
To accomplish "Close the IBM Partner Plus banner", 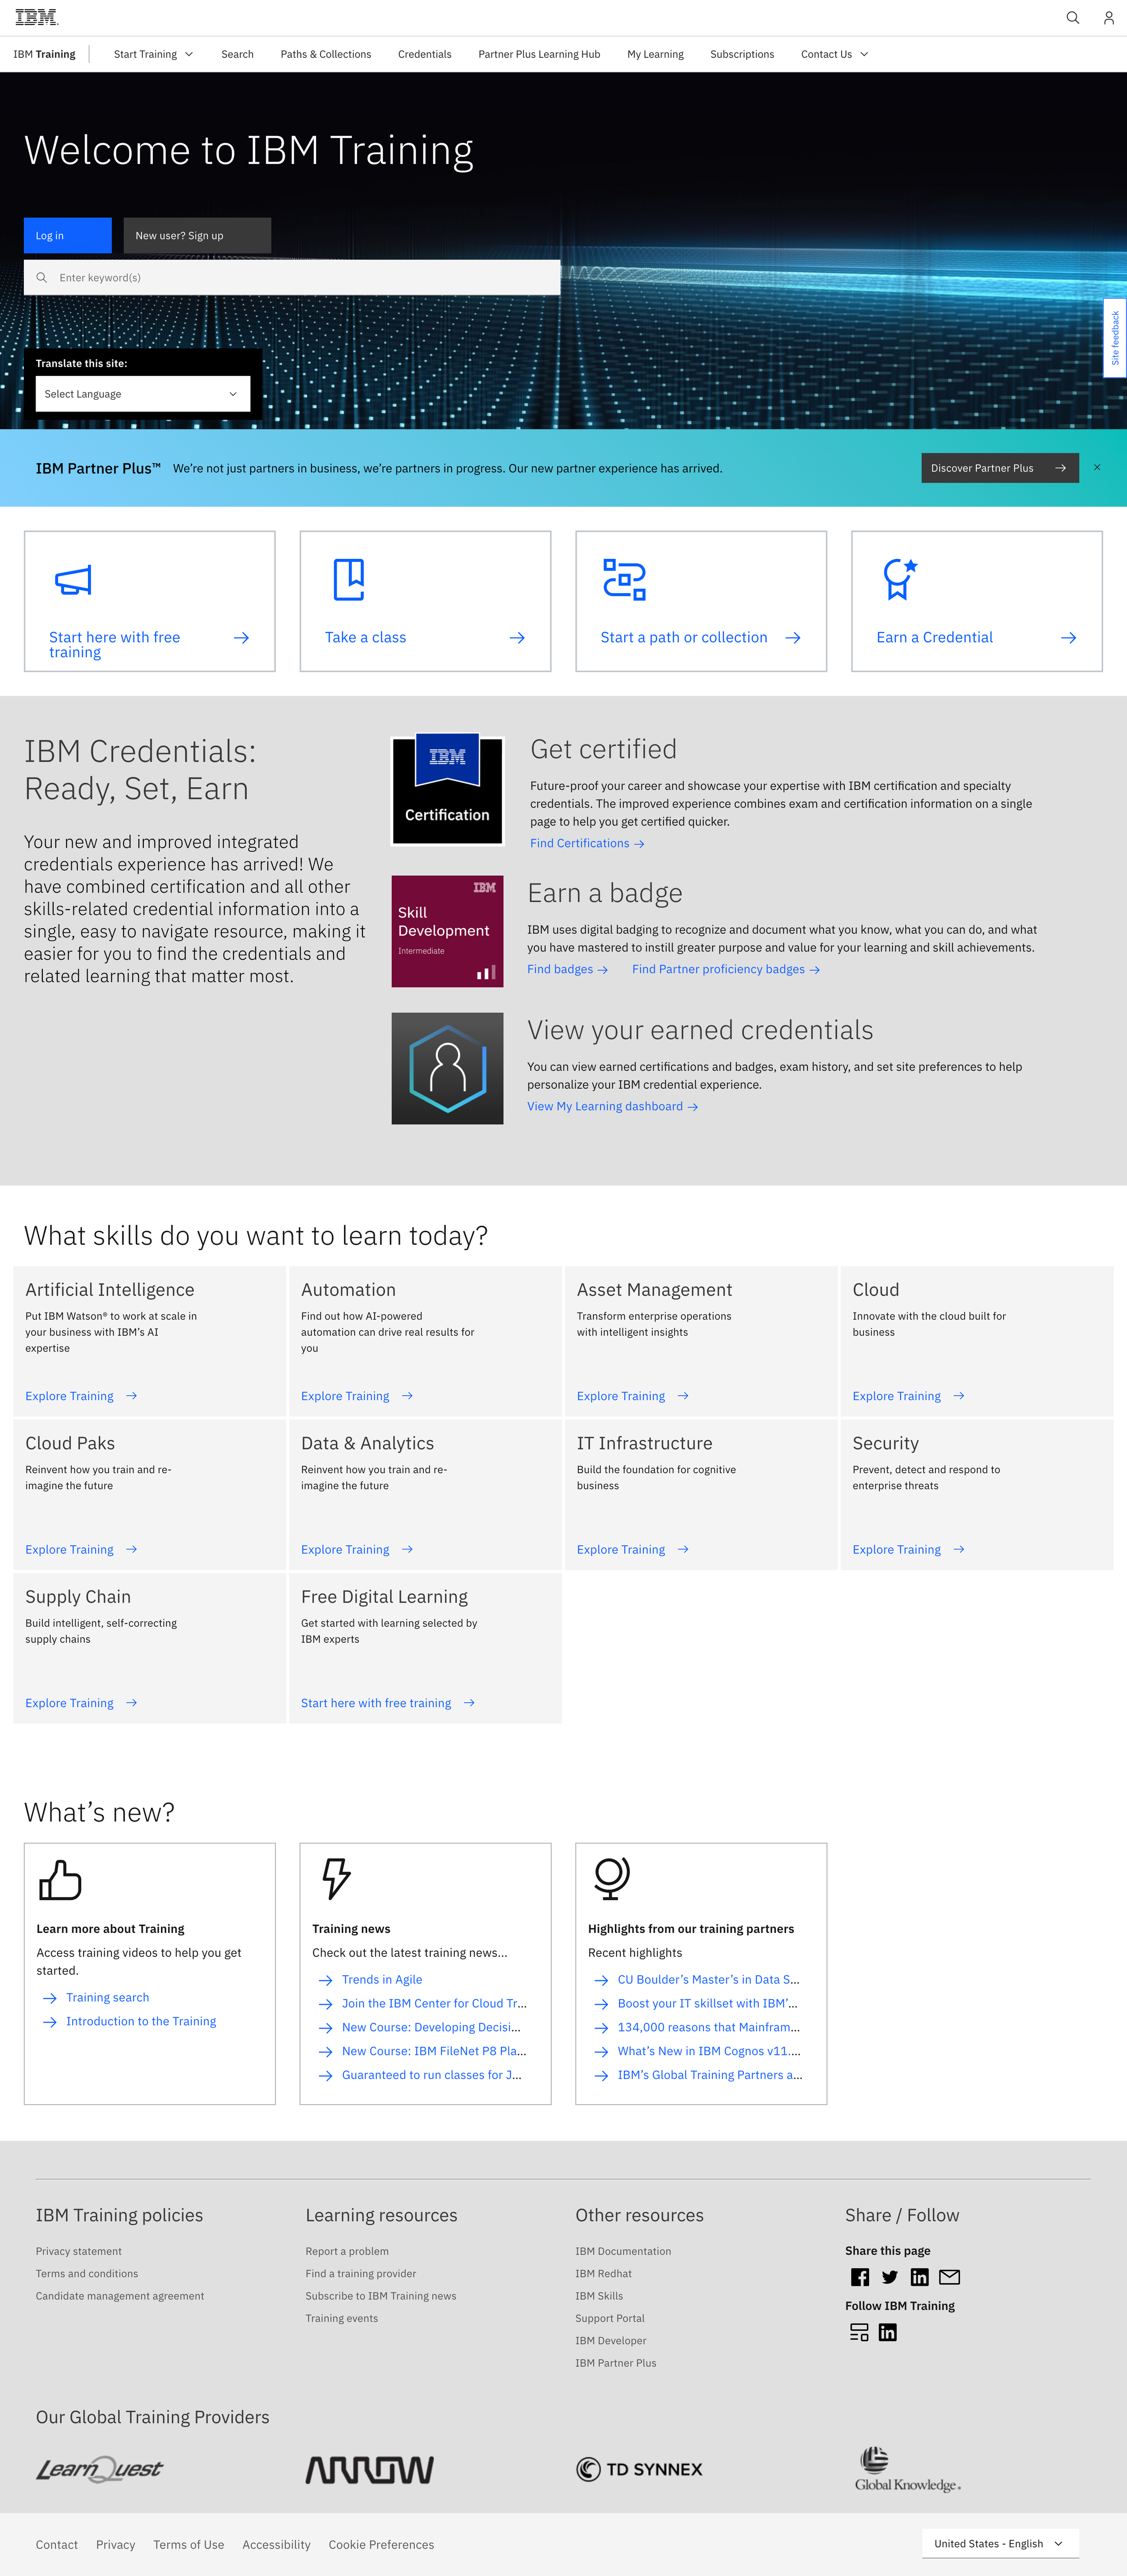I will coord(1097,468).
